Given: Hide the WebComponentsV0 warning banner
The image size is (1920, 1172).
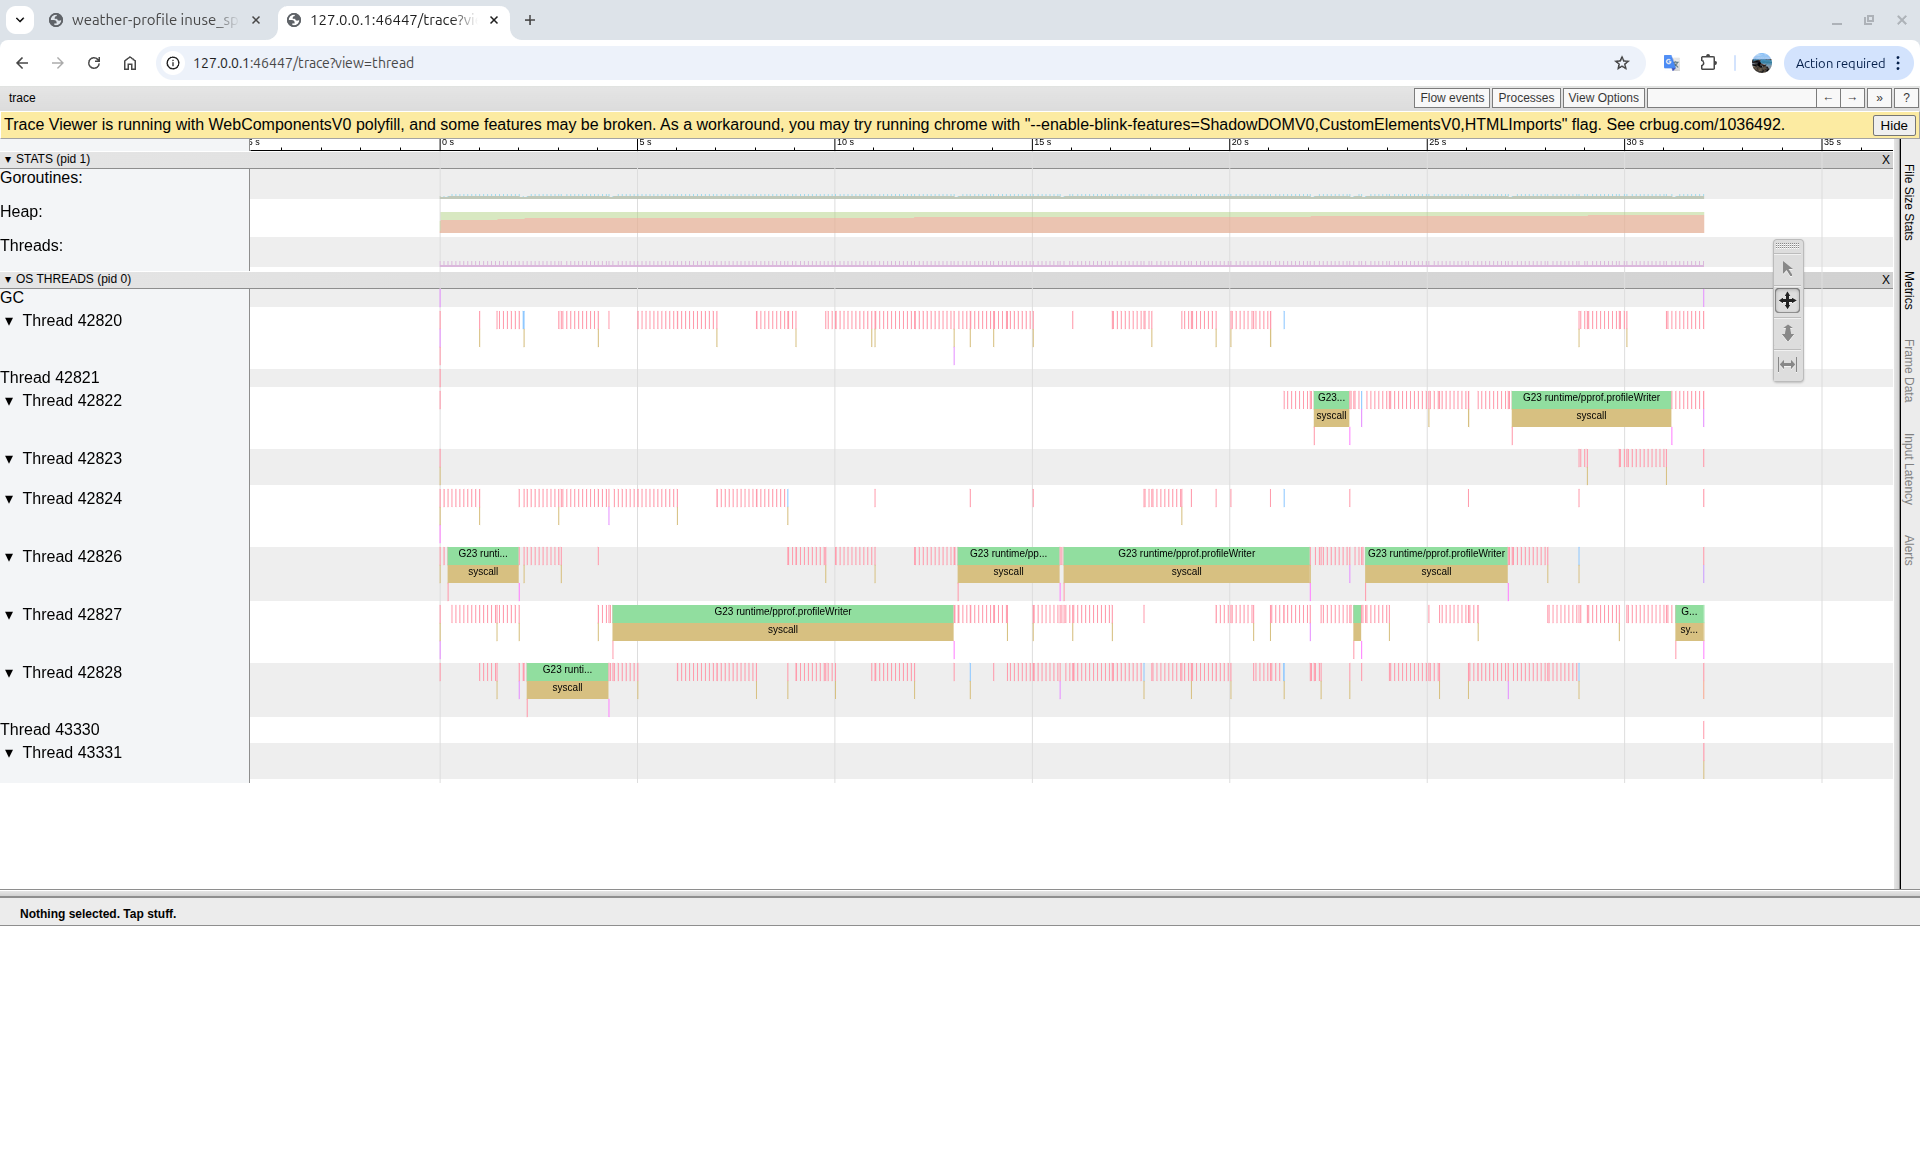Looking at the screenshot, I should tap(1893, 125).
